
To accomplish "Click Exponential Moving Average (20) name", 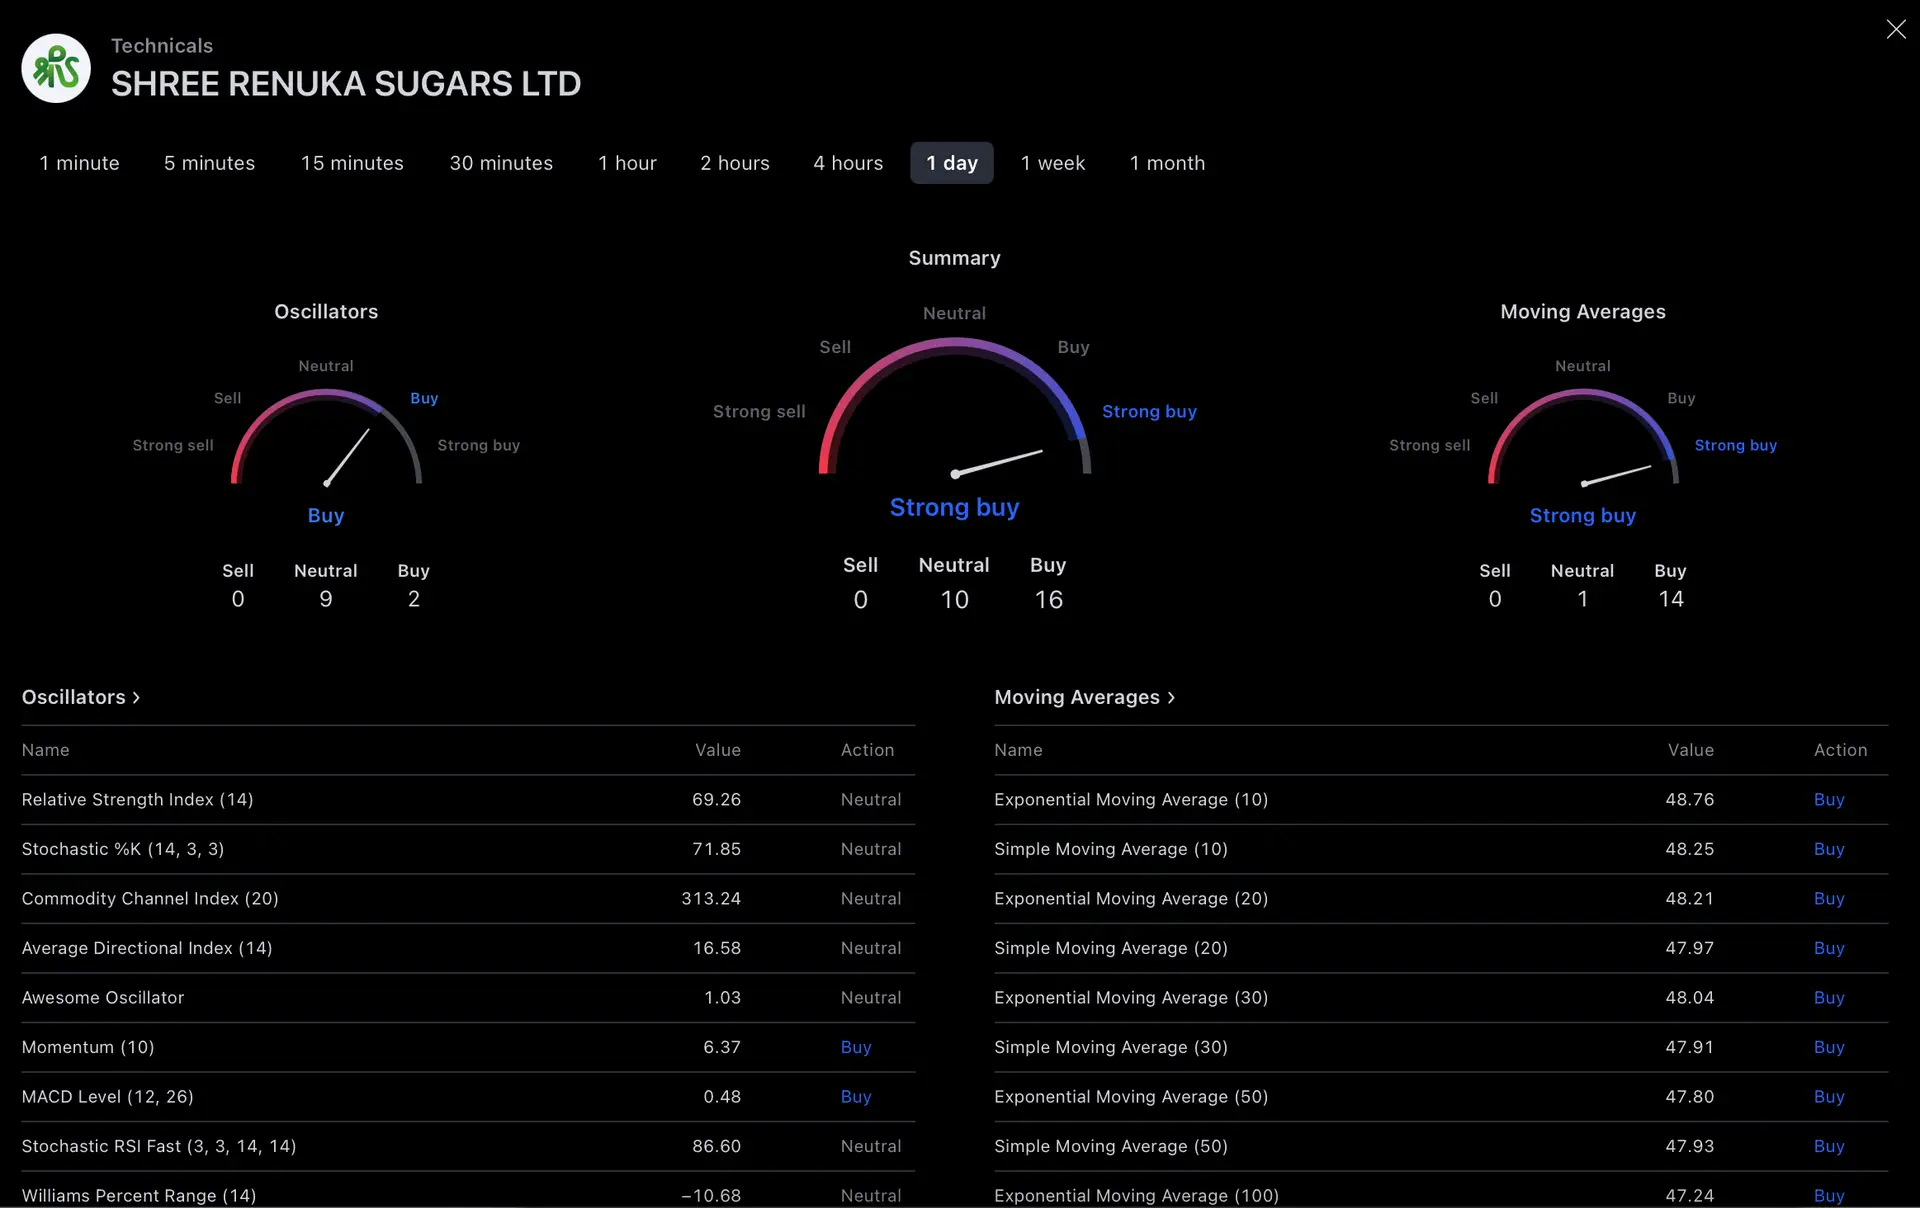I will point(1131,899).
